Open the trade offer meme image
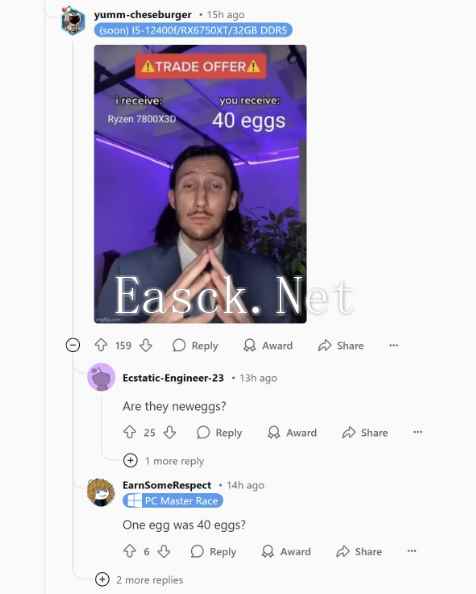 (200, 184)
